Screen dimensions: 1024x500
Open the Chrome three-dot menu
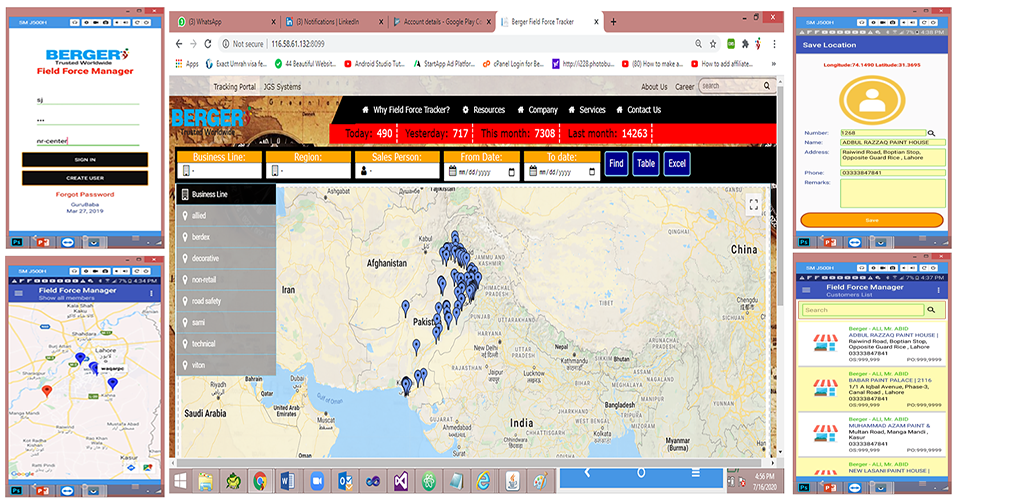tap(775, 44)
